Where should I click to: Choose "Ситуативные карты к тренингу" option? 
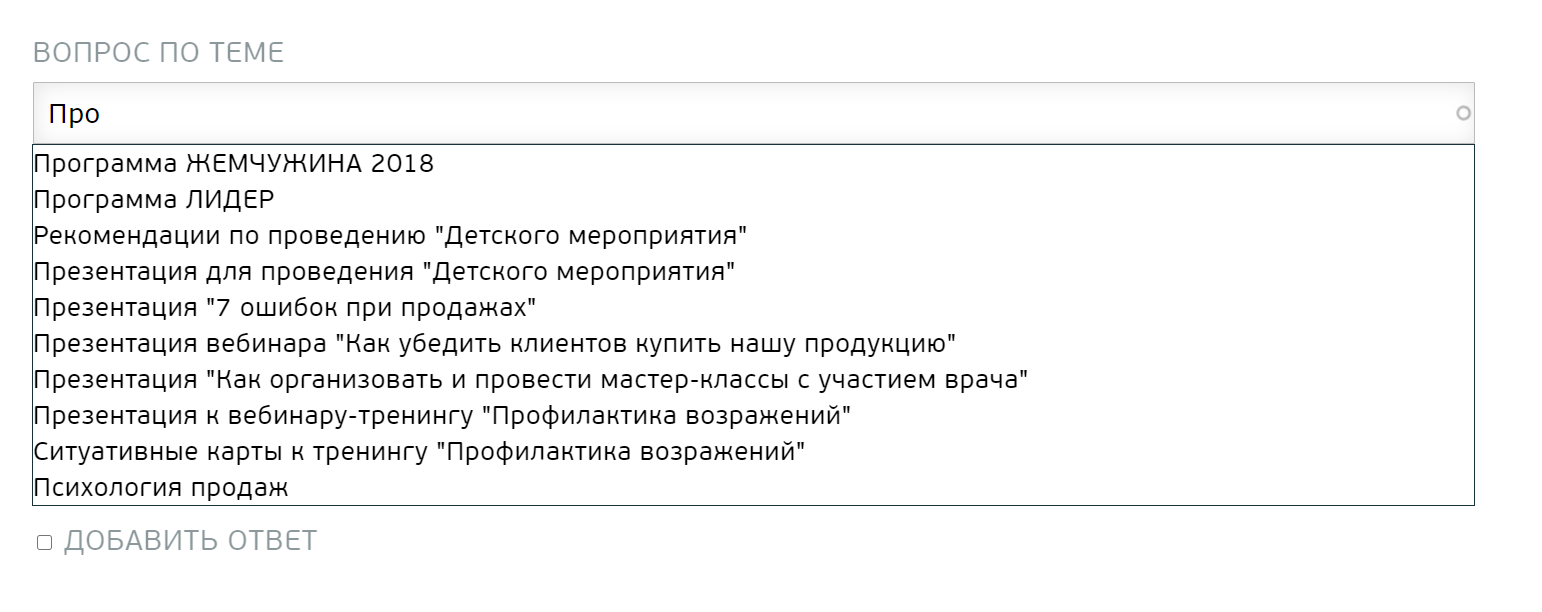tap(419, 452)
